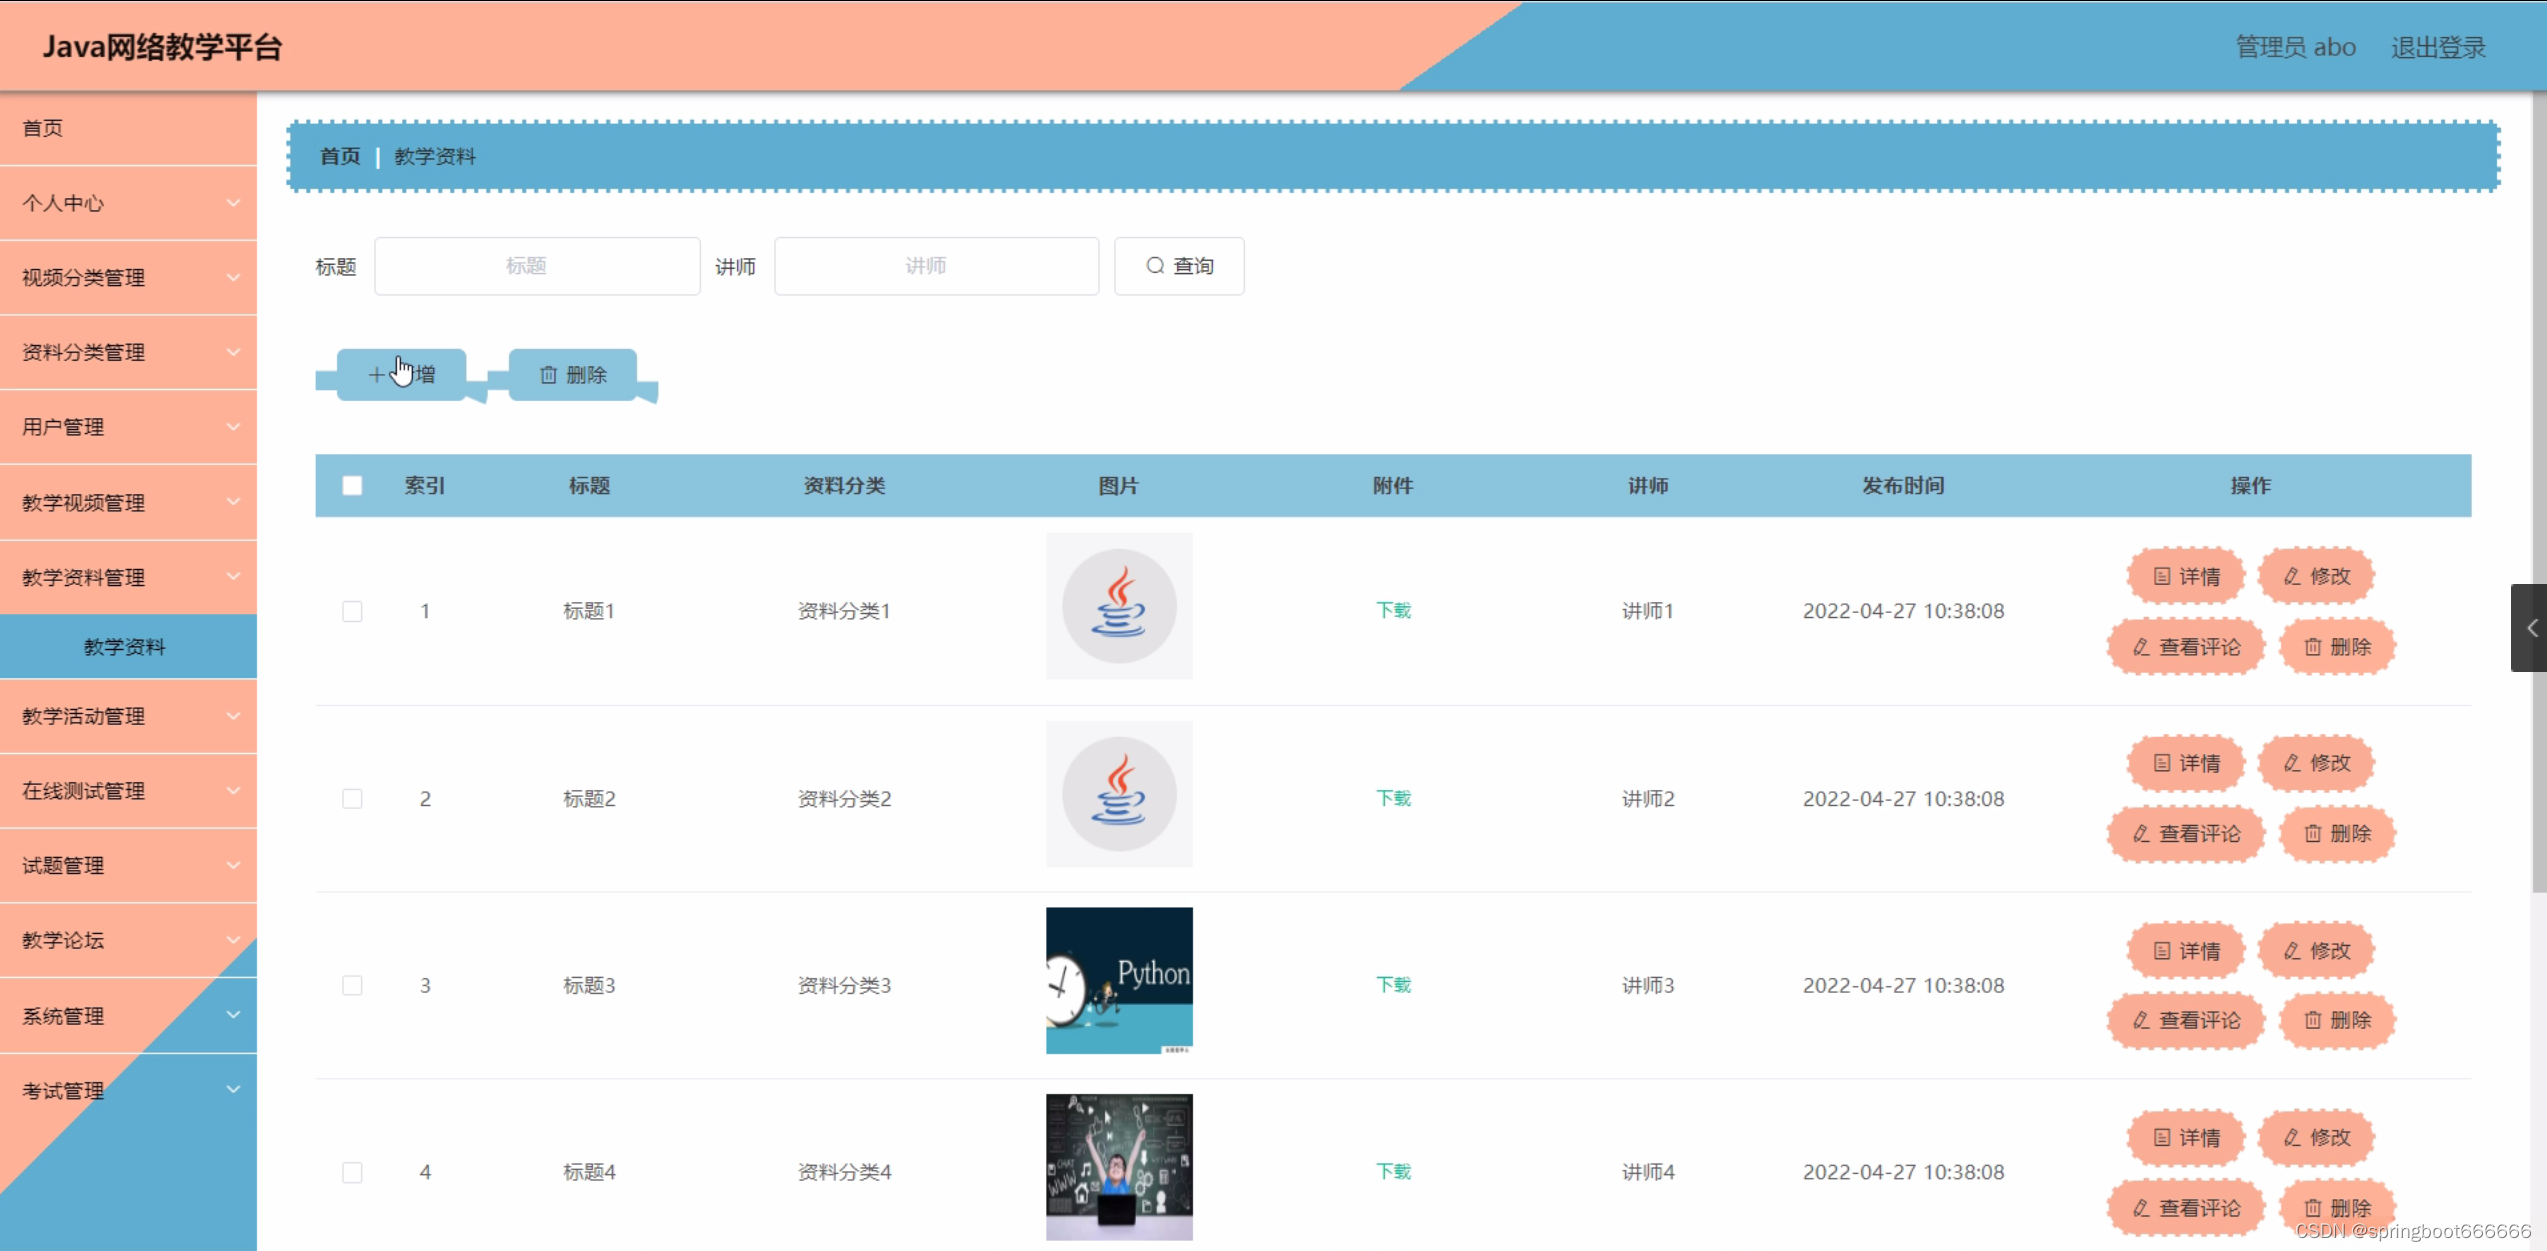Screen dimensions: 2547x1251
Task: Expand 个人中心 sidebar menu
Action: pos(128,203)
